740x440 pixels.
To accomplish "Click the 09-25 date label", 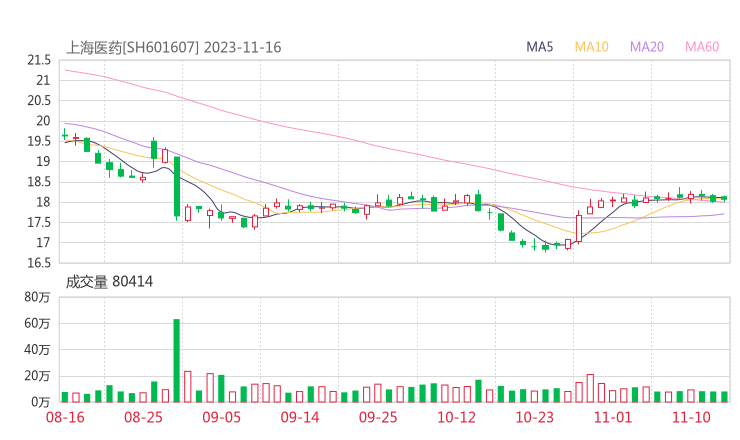I will point(378,417).
